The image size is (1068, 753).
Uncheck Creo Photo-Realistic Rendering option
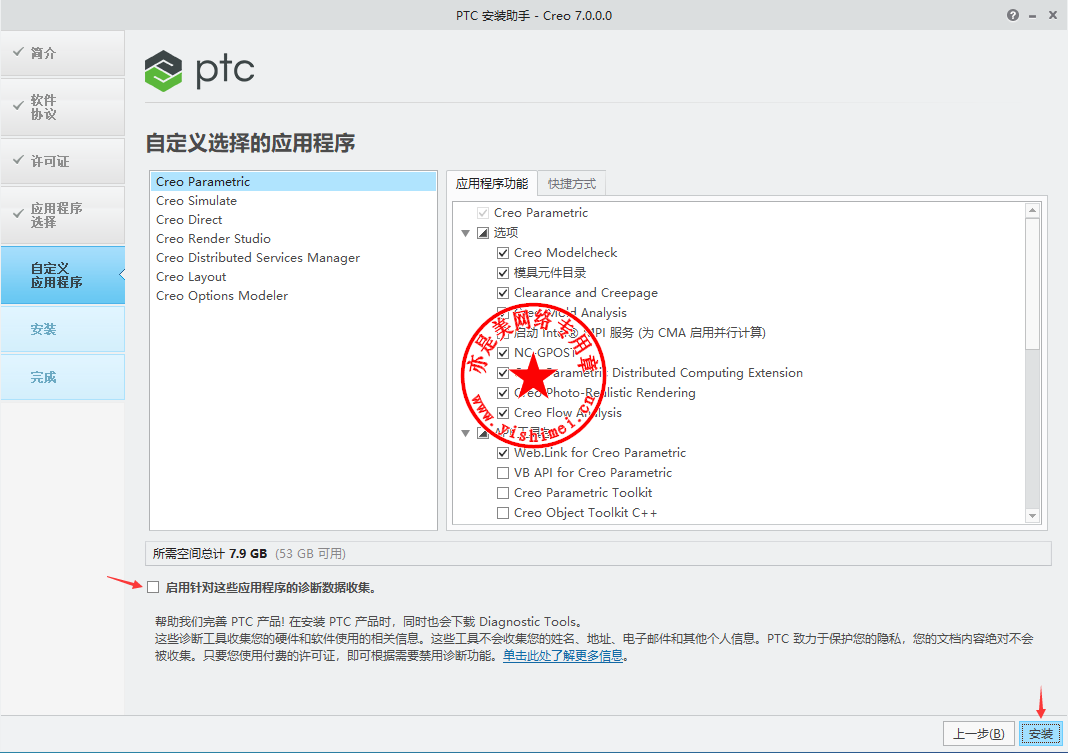click(x=503, y=393)
